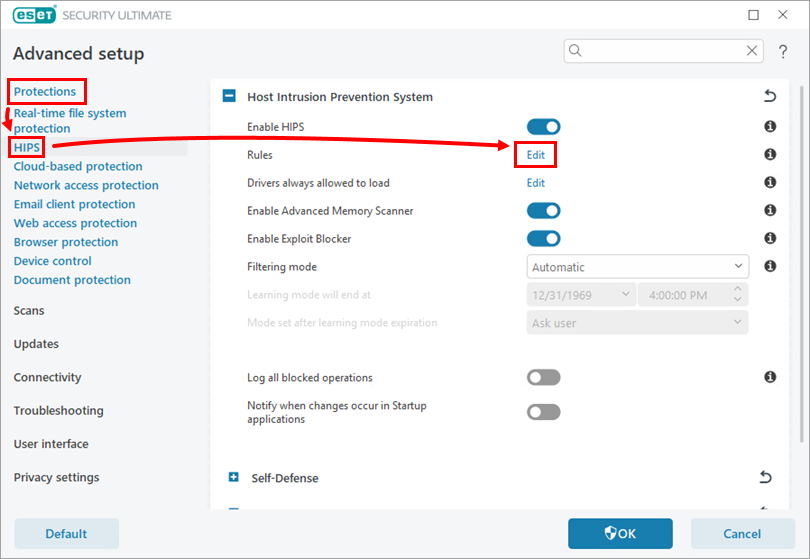This screenshot has height=559, width=810.
Task: Open the Connectivity category
Action: pos(48,377)
